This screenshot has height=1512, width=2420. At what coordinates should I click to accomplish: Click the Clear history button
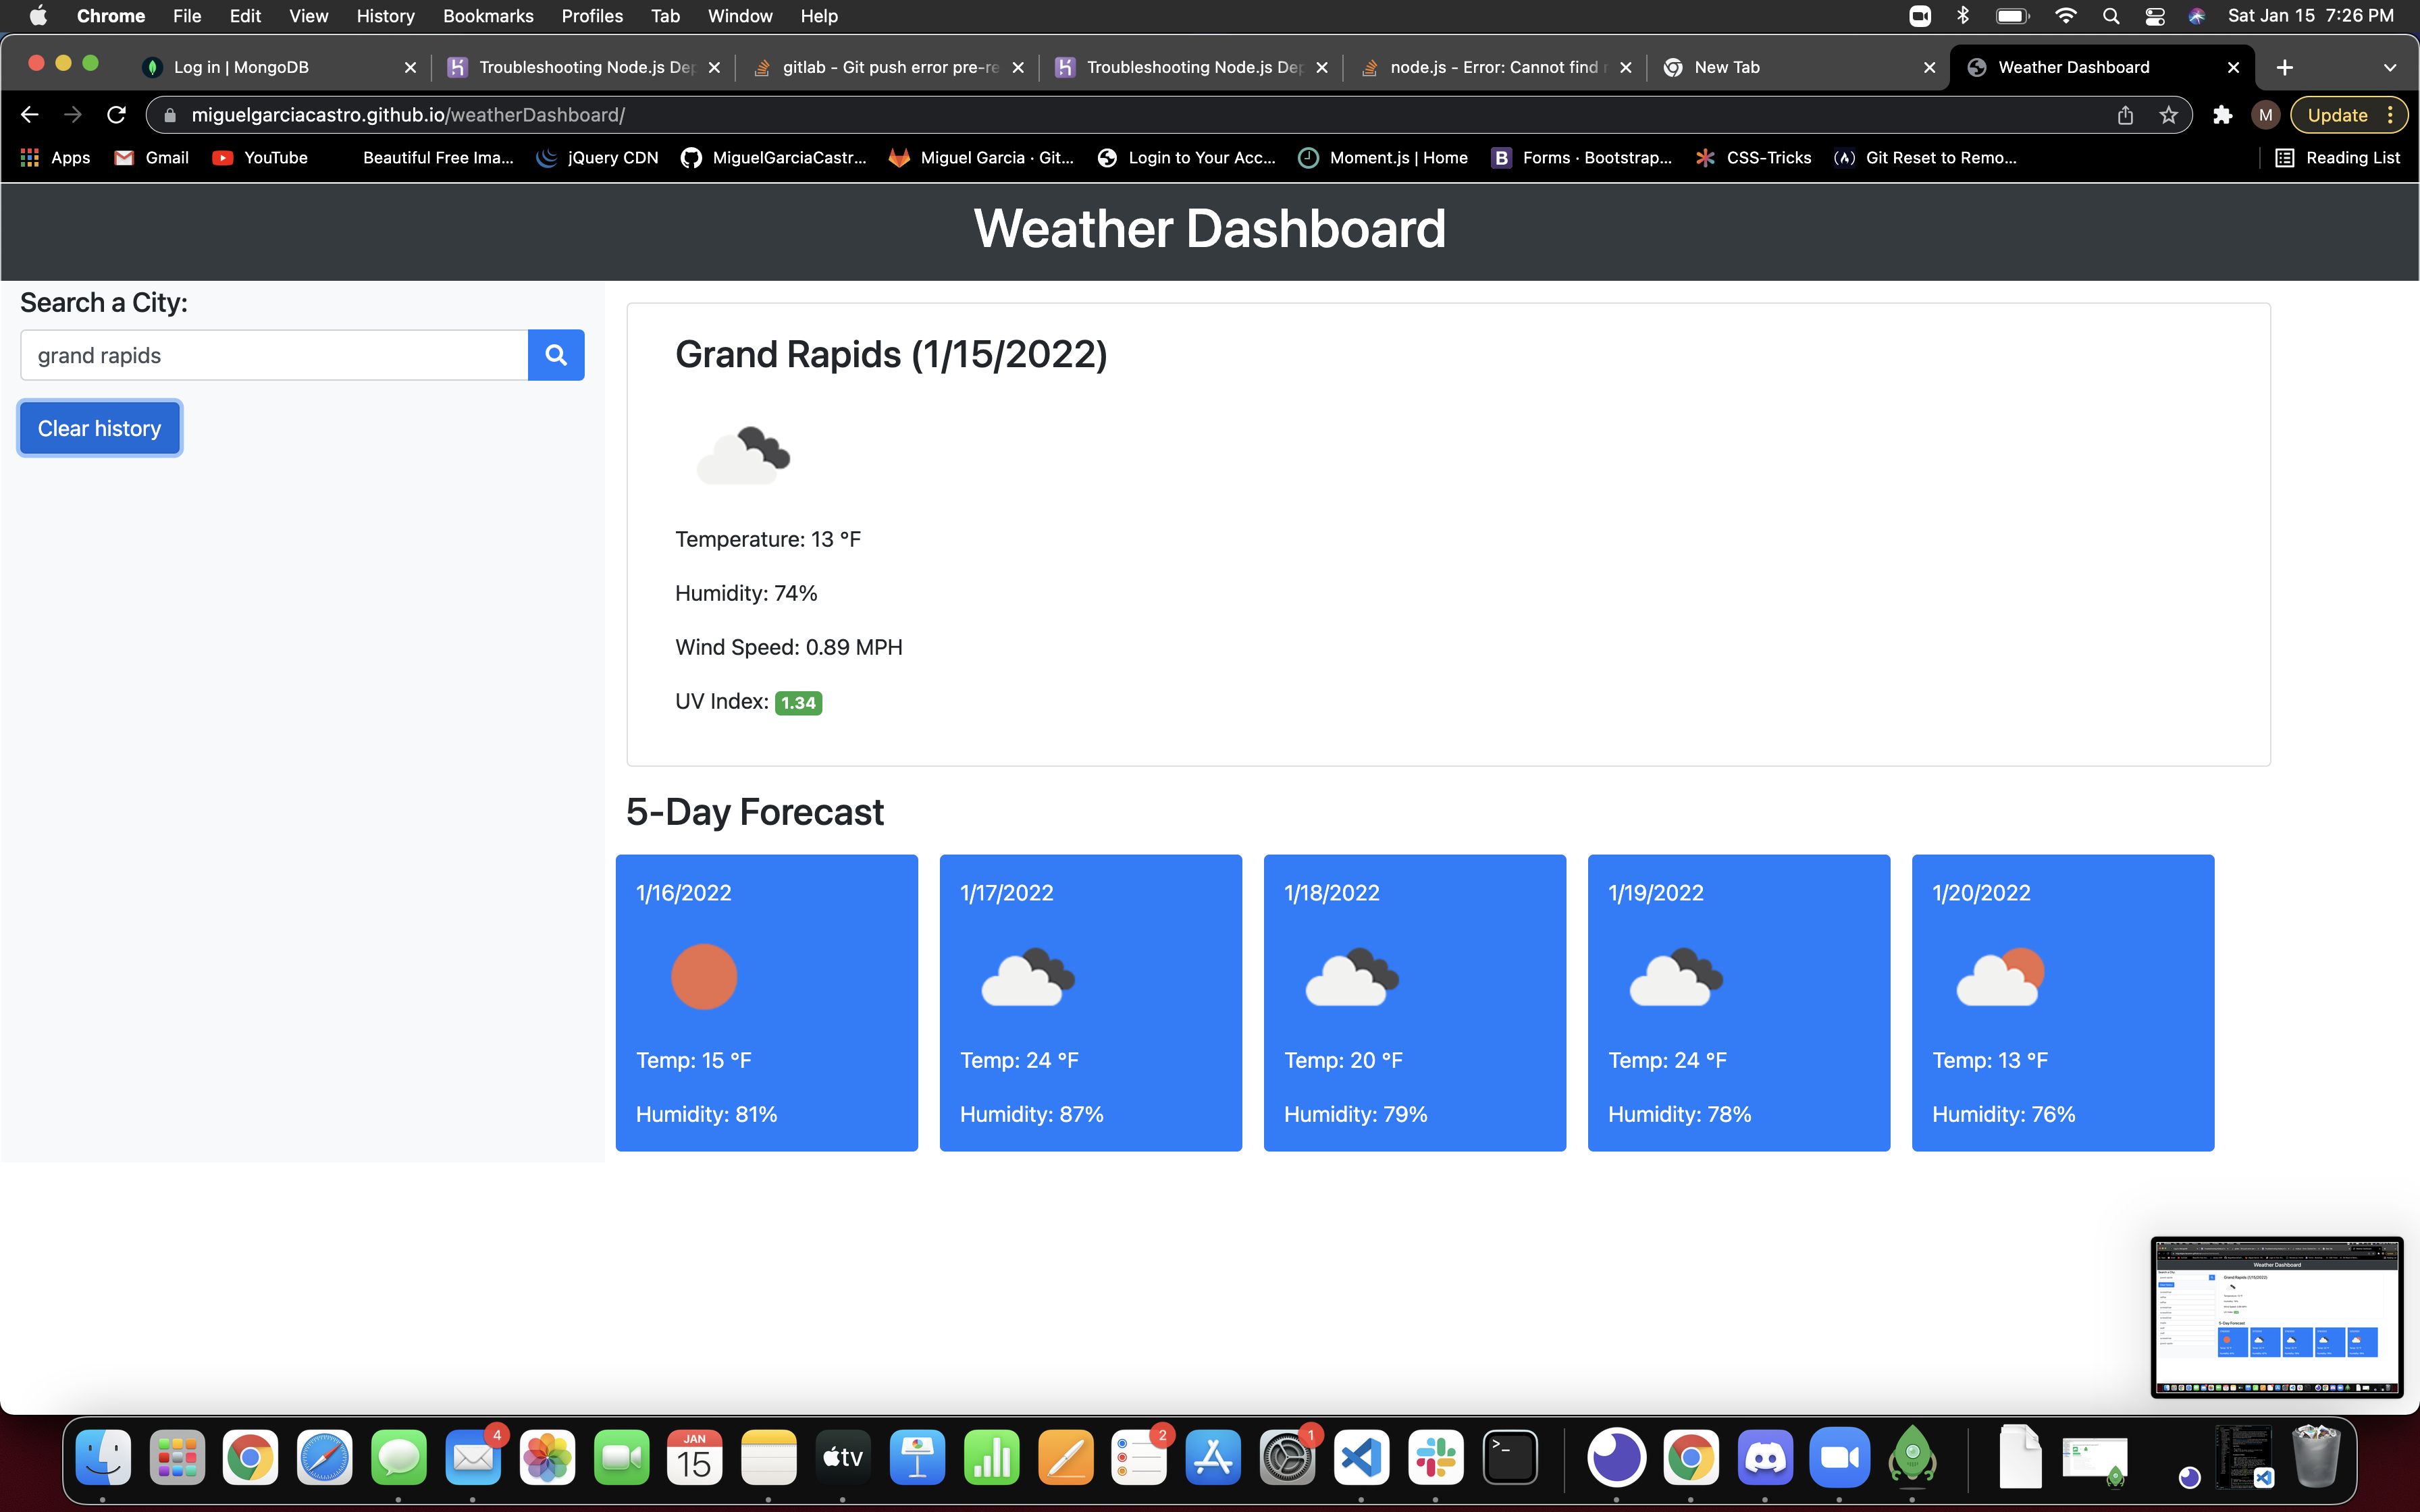[x=99, y=427]
